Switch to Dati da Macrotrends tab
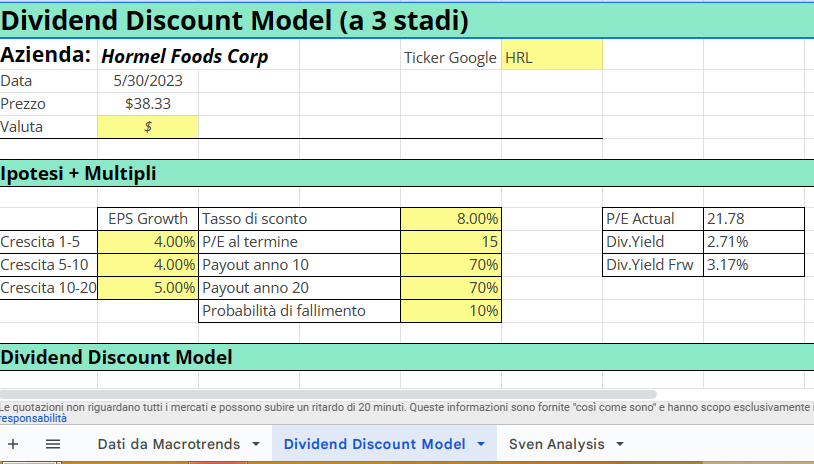Image resolution: width=814 pixels, height=464 pixels. (169, 444)
